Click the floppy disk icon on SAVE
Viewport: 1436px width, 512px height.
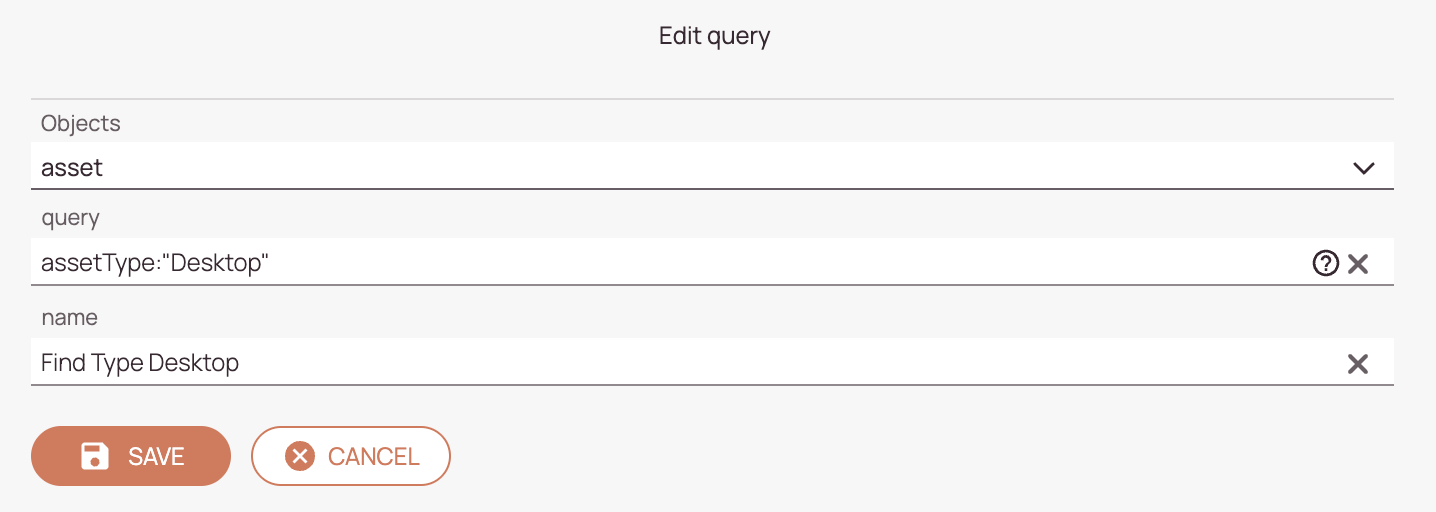click(95, 456)
